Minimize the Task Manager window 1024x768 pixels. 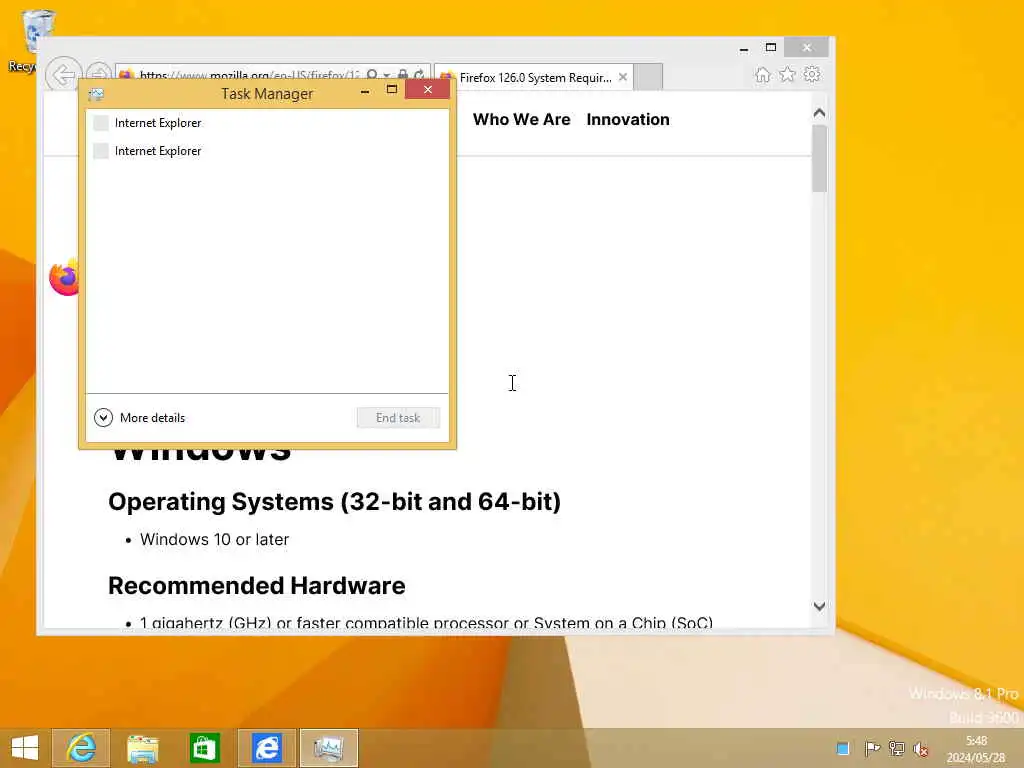click(365, 91)
